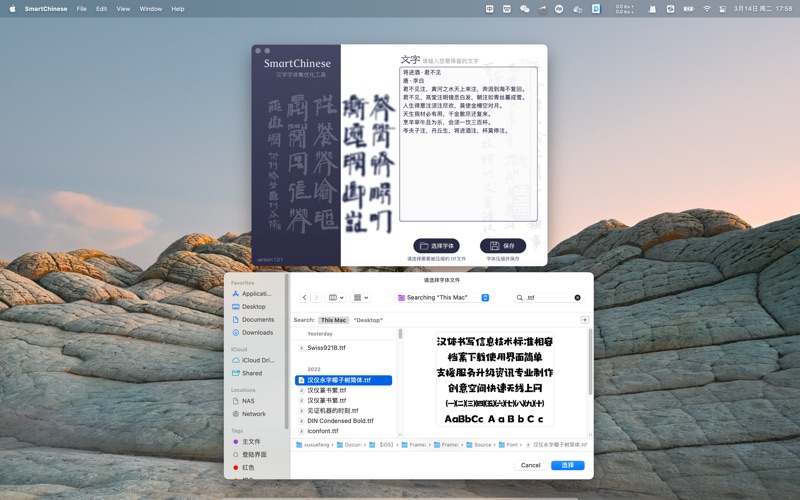Go back using the left chevron

click(305, 297)
